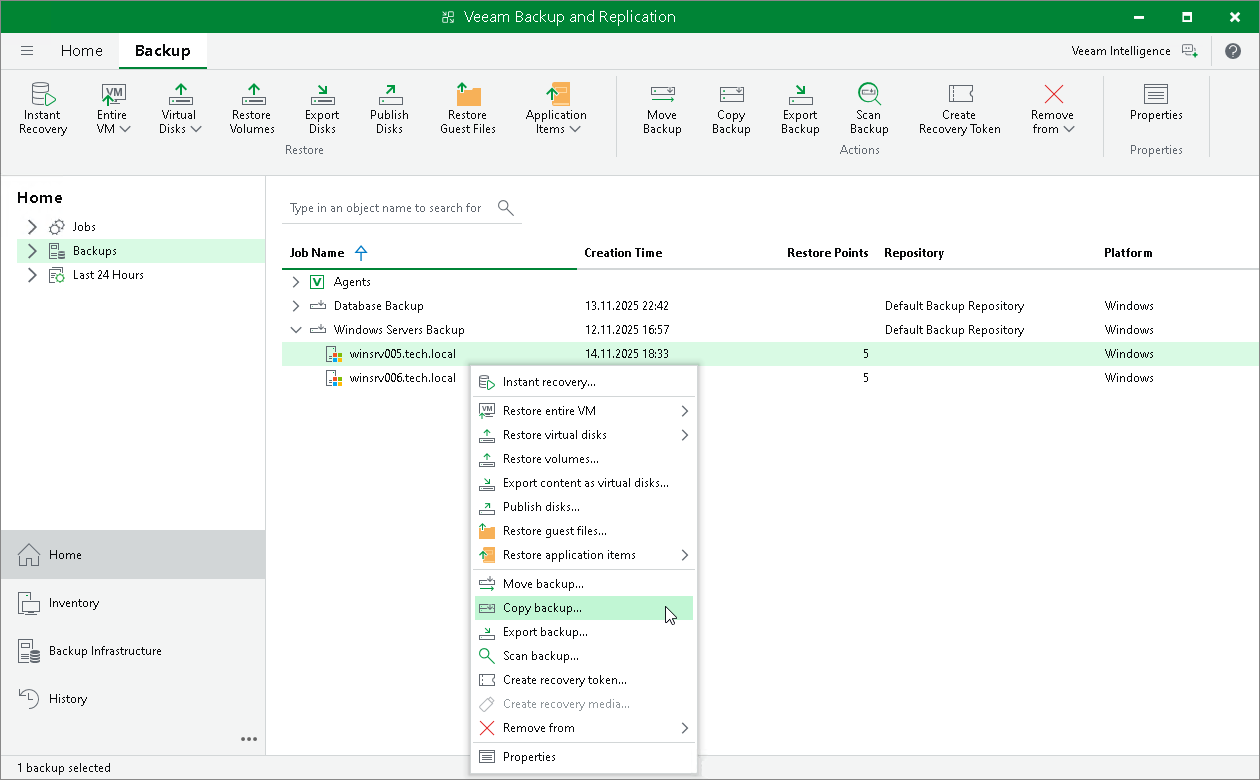Select Last 24 Hours tree item
Image resolution: width=1260 pixels, height=780 pixels.
pos(108,275)
